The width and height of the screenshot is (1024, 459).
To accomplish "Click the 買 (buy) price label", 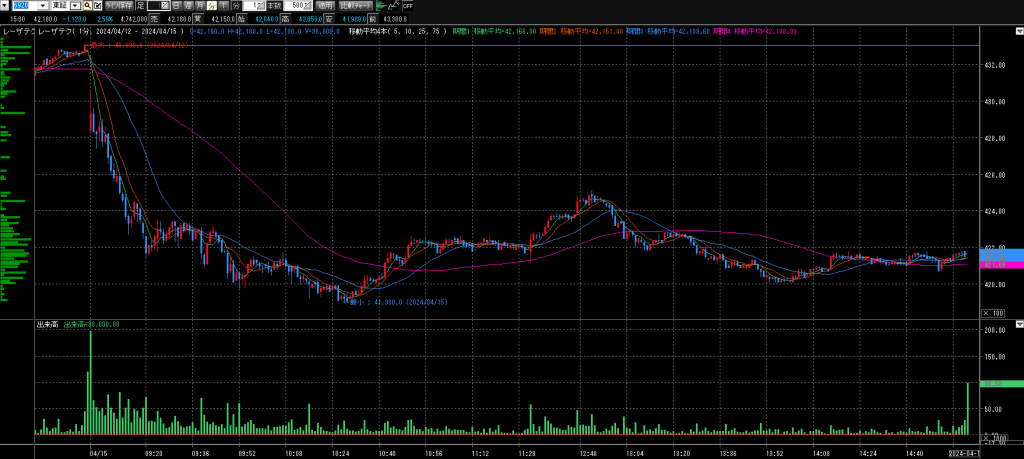I will pyautogui.click(x=198, y=18).
